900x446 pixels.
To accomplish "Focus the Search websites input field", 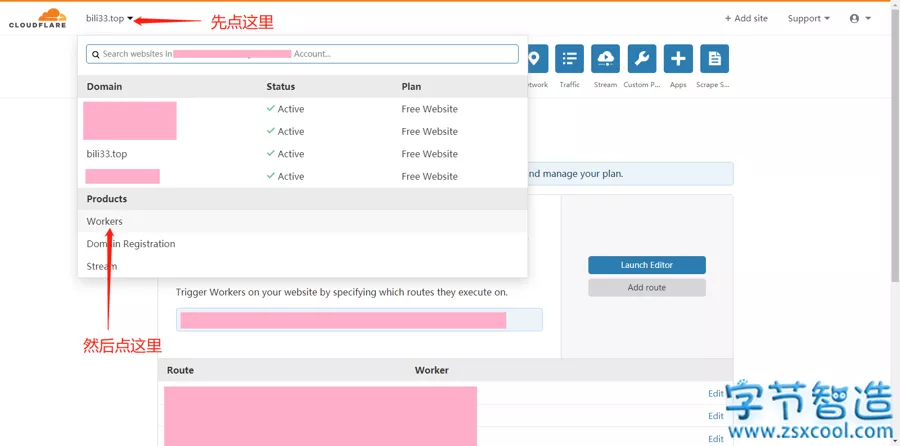I will coord(302,54).
